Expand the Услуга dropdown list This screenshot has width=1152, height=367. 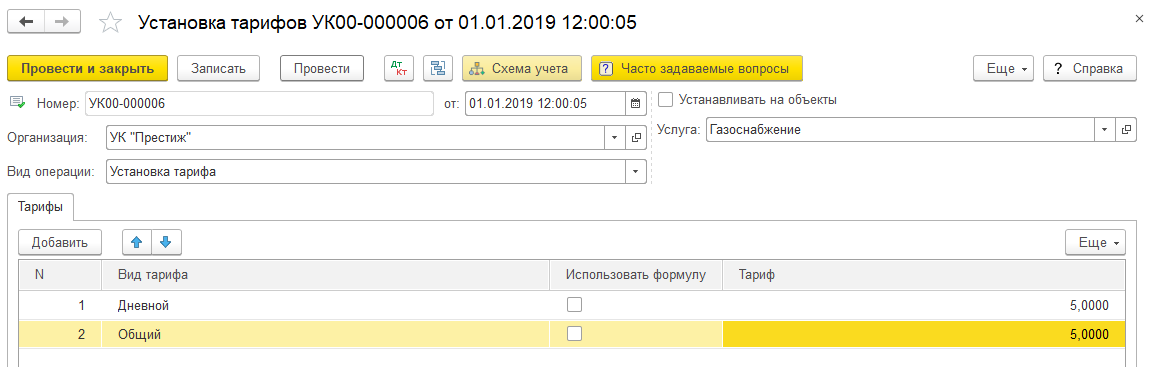[1104, 130]
